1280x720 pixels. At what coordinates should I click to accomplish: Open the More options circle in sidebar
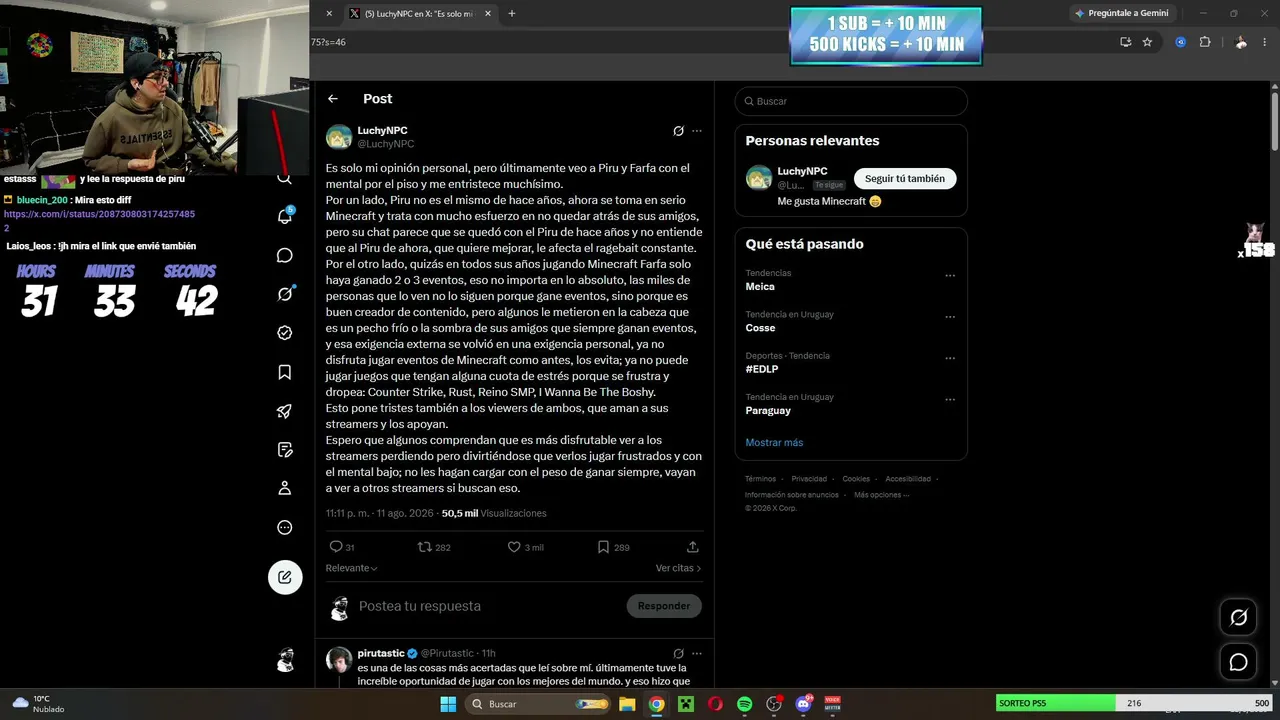[285, 527]
